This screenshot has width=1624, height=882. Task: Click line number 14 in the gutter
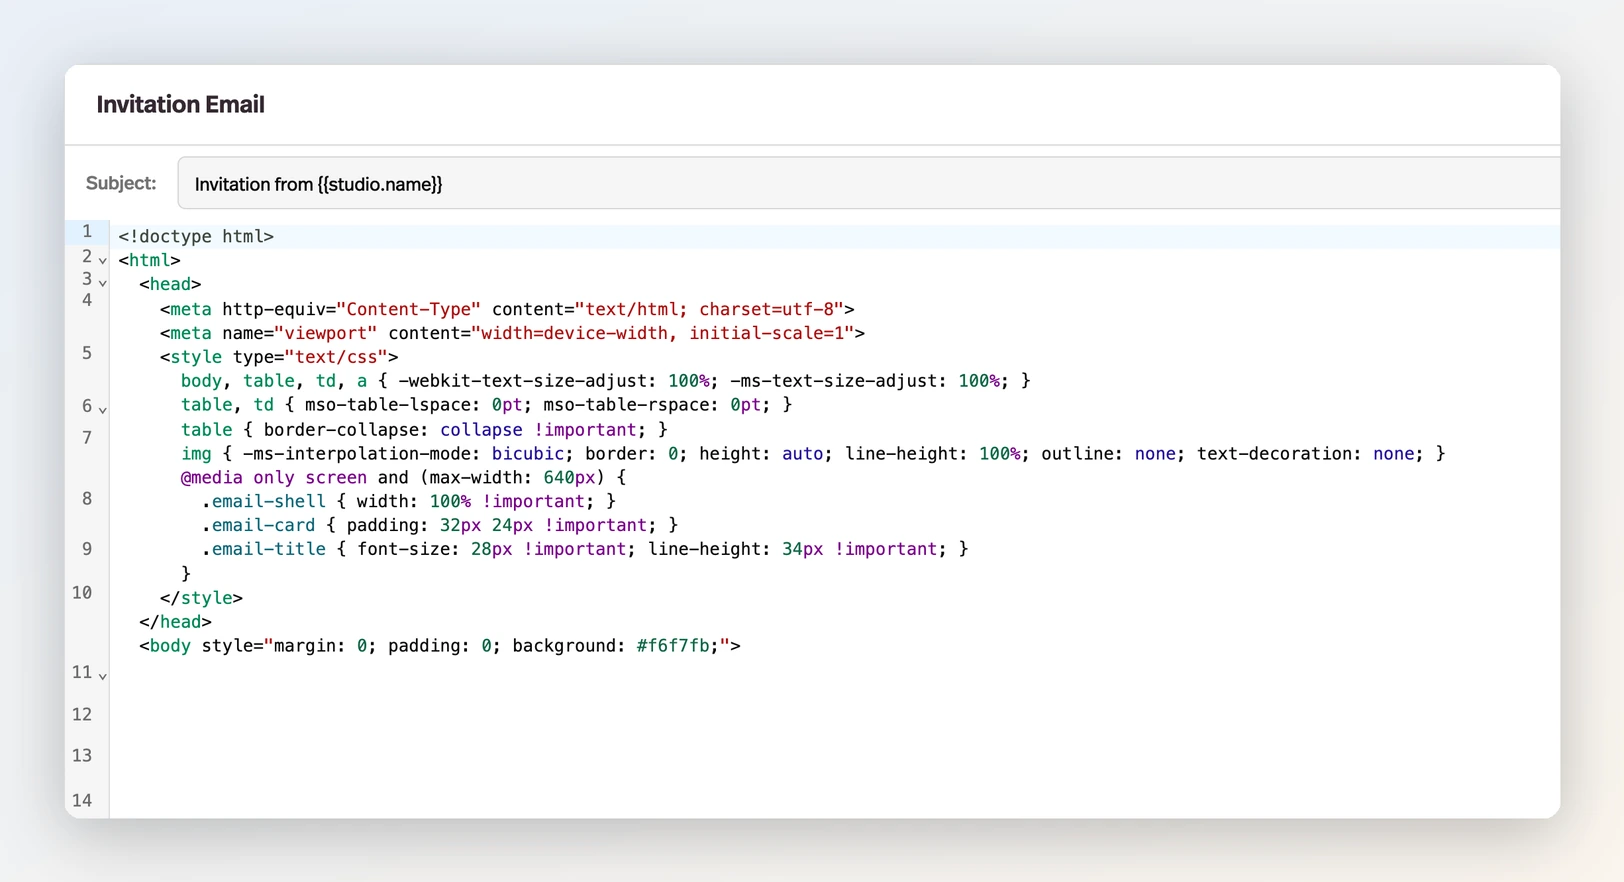[82, 801]
